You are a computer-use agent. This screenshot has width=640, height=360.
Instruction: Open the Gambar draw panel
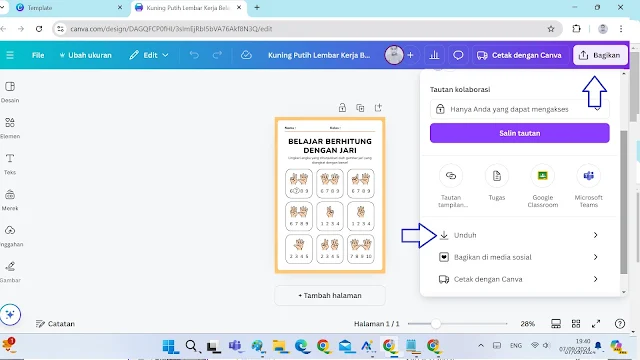[x=10, y=271]
